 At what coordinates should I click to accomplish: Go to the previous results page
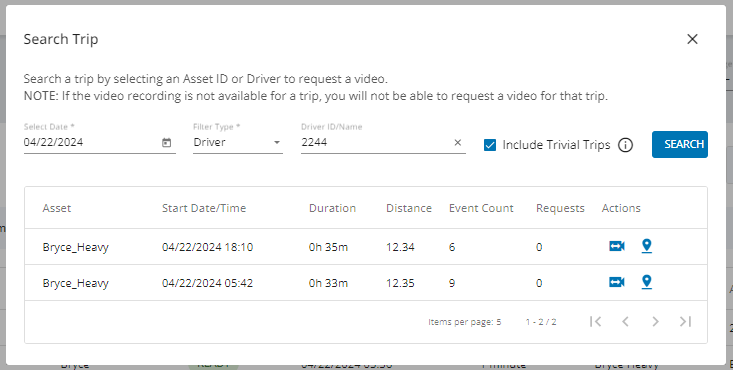click(x=625, y=321)
